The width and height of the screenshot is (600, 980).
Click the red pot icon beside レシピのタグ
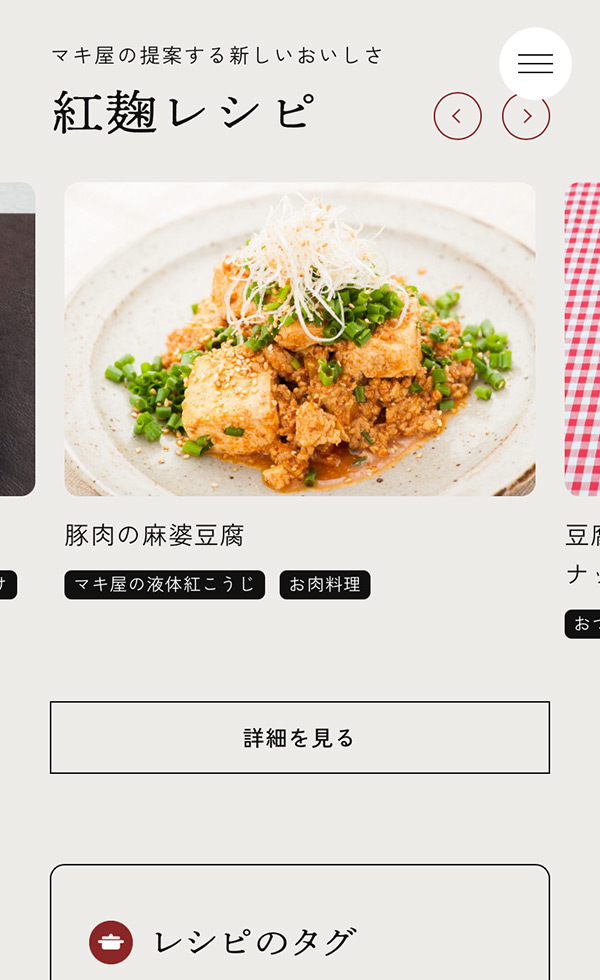pos(111,942)
